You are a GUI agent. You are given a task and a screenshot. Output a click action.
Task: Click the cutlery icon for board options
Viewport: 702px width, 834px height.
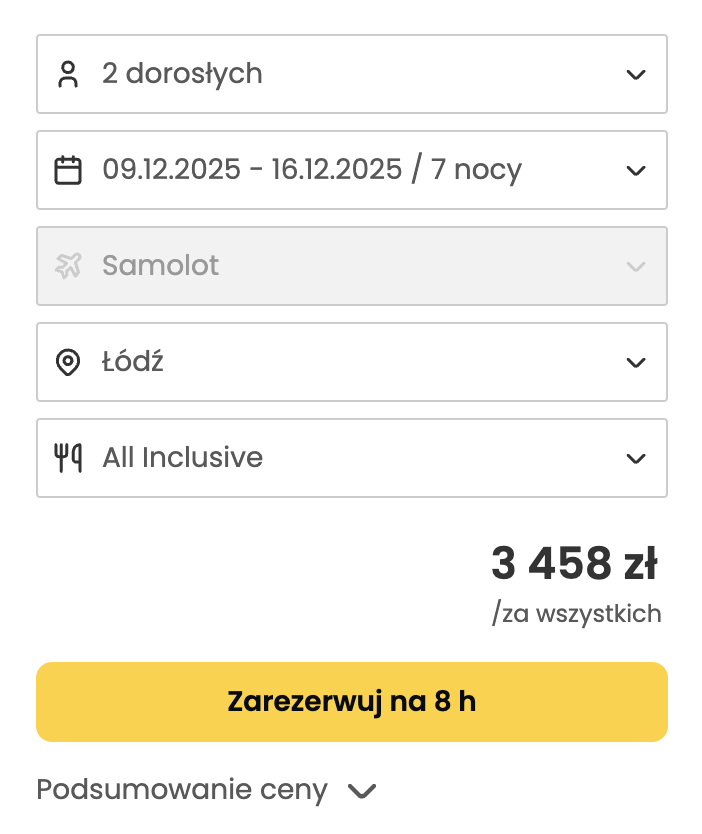(68, 457)
